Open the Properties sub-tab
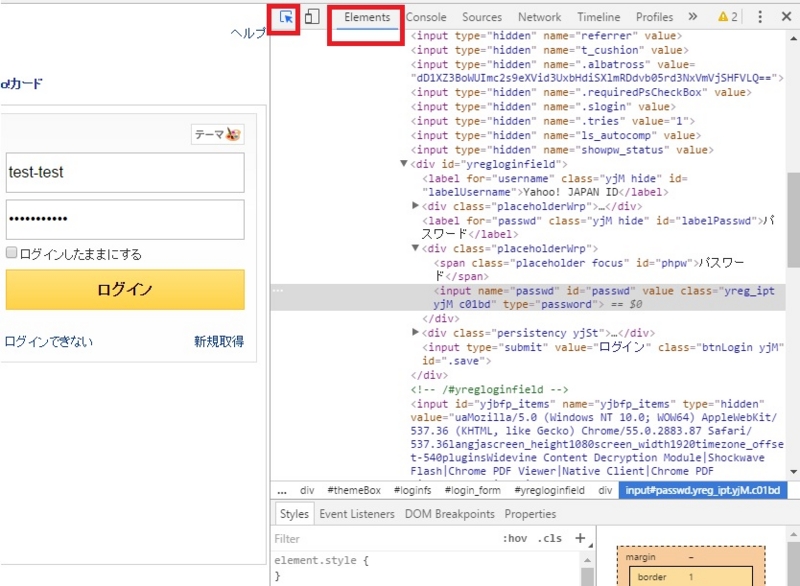800x586 pixels. click(530, 514)
